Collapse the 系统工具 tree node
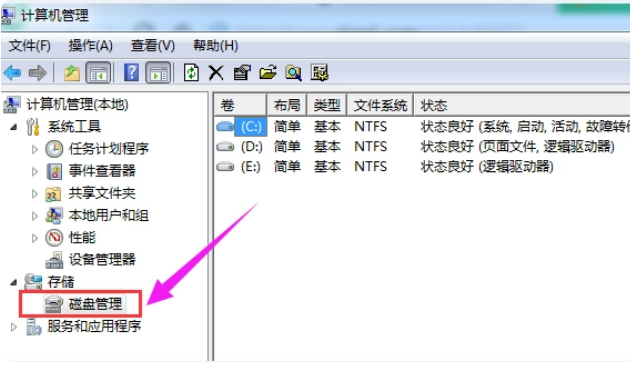This screenshot has width=630, height=382. [14, 127]
